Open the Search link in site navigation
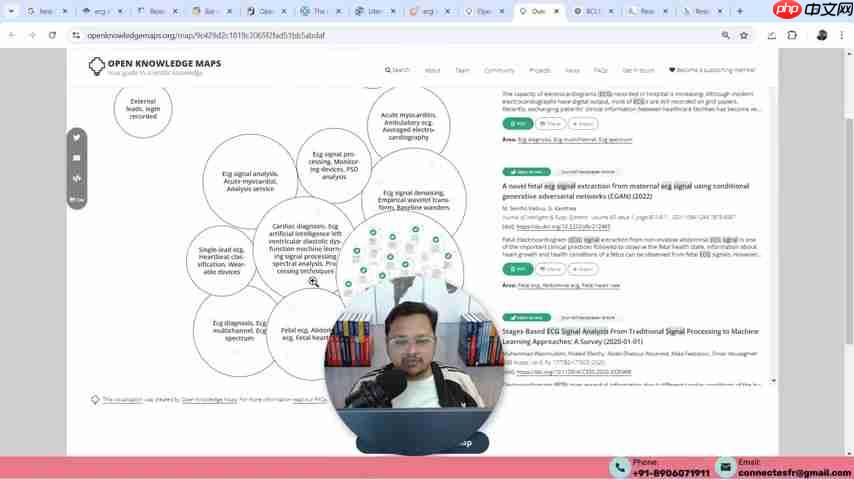This screenshot has height=480, width=854. (x=397, y=70)
